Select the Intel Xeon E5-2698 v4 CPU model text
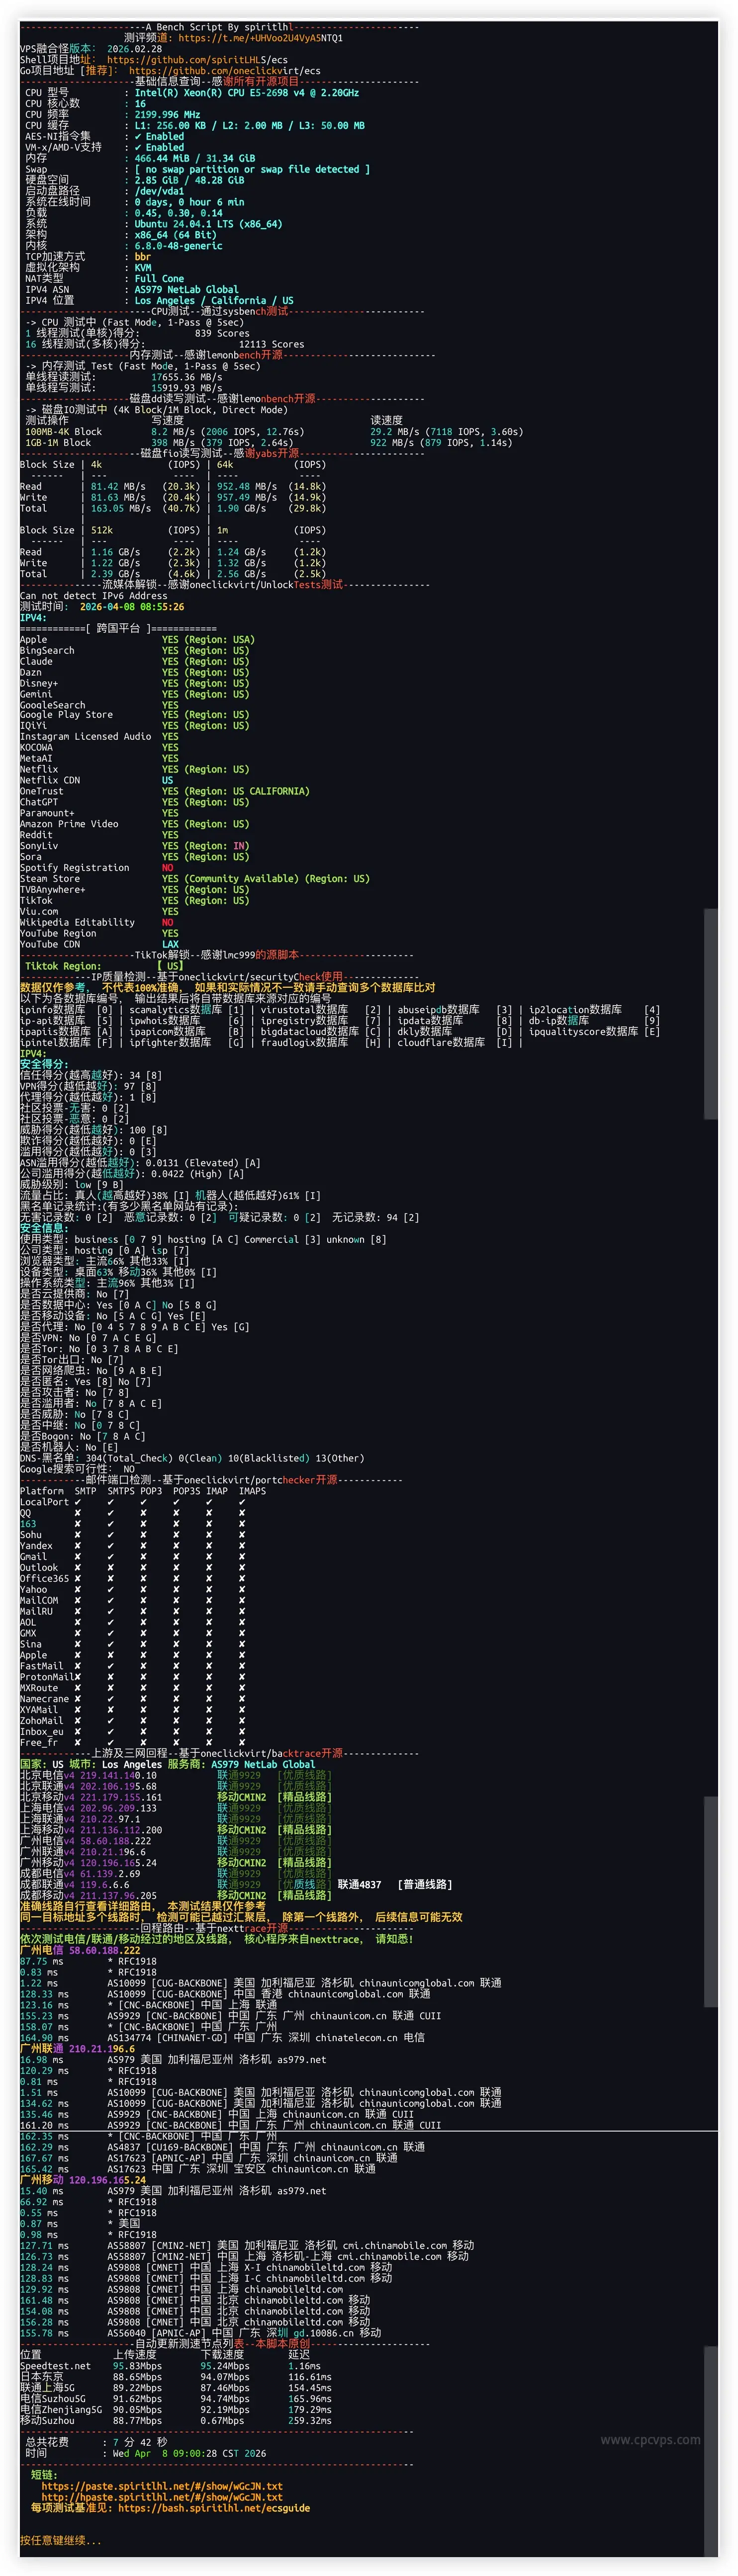The height and width of the screenshot is (2576, 738). pos(246,93)
